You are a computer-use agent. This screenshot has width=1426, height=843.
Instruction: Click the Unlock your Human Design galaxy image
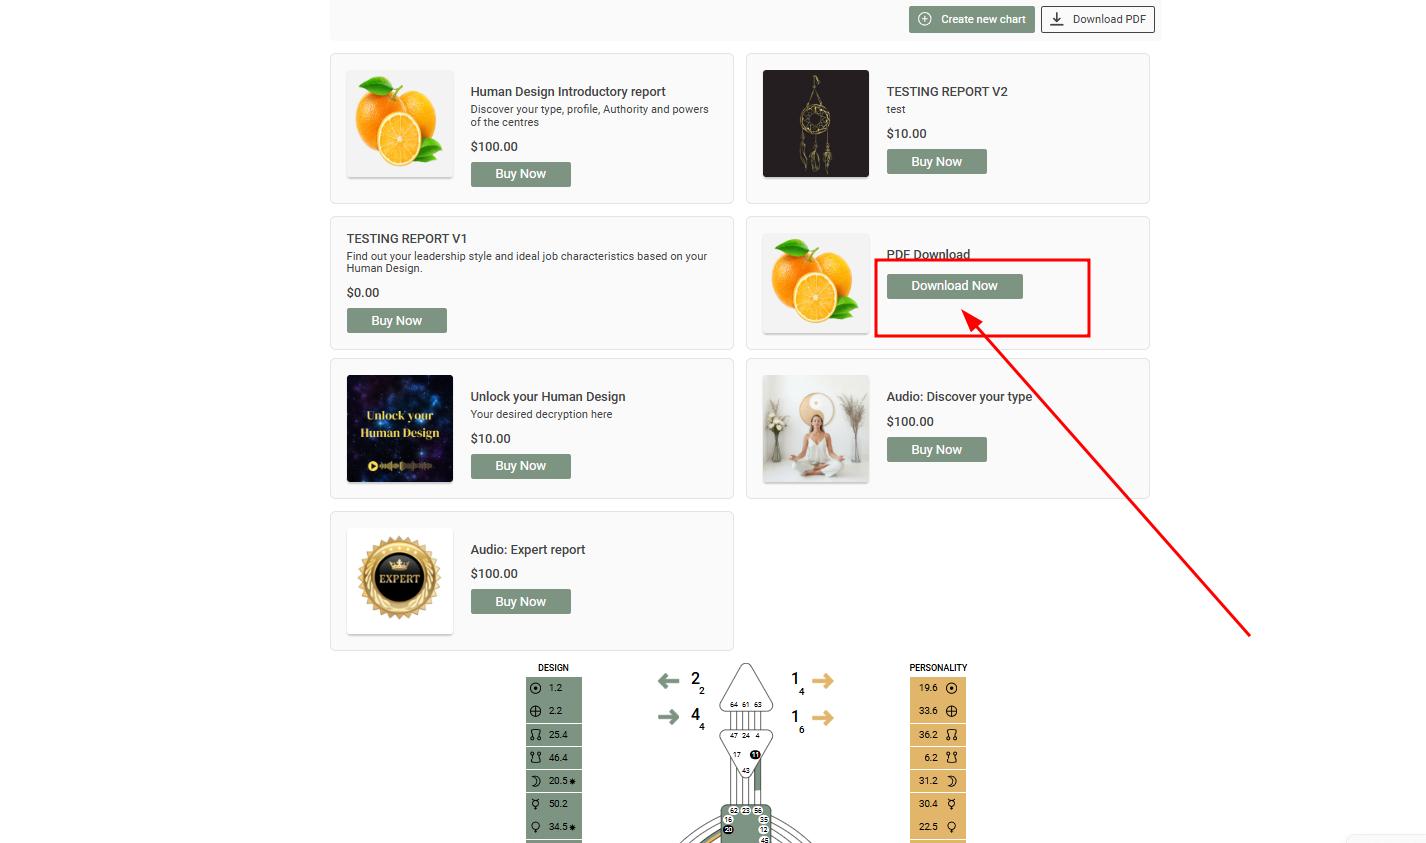click(400, 429)
